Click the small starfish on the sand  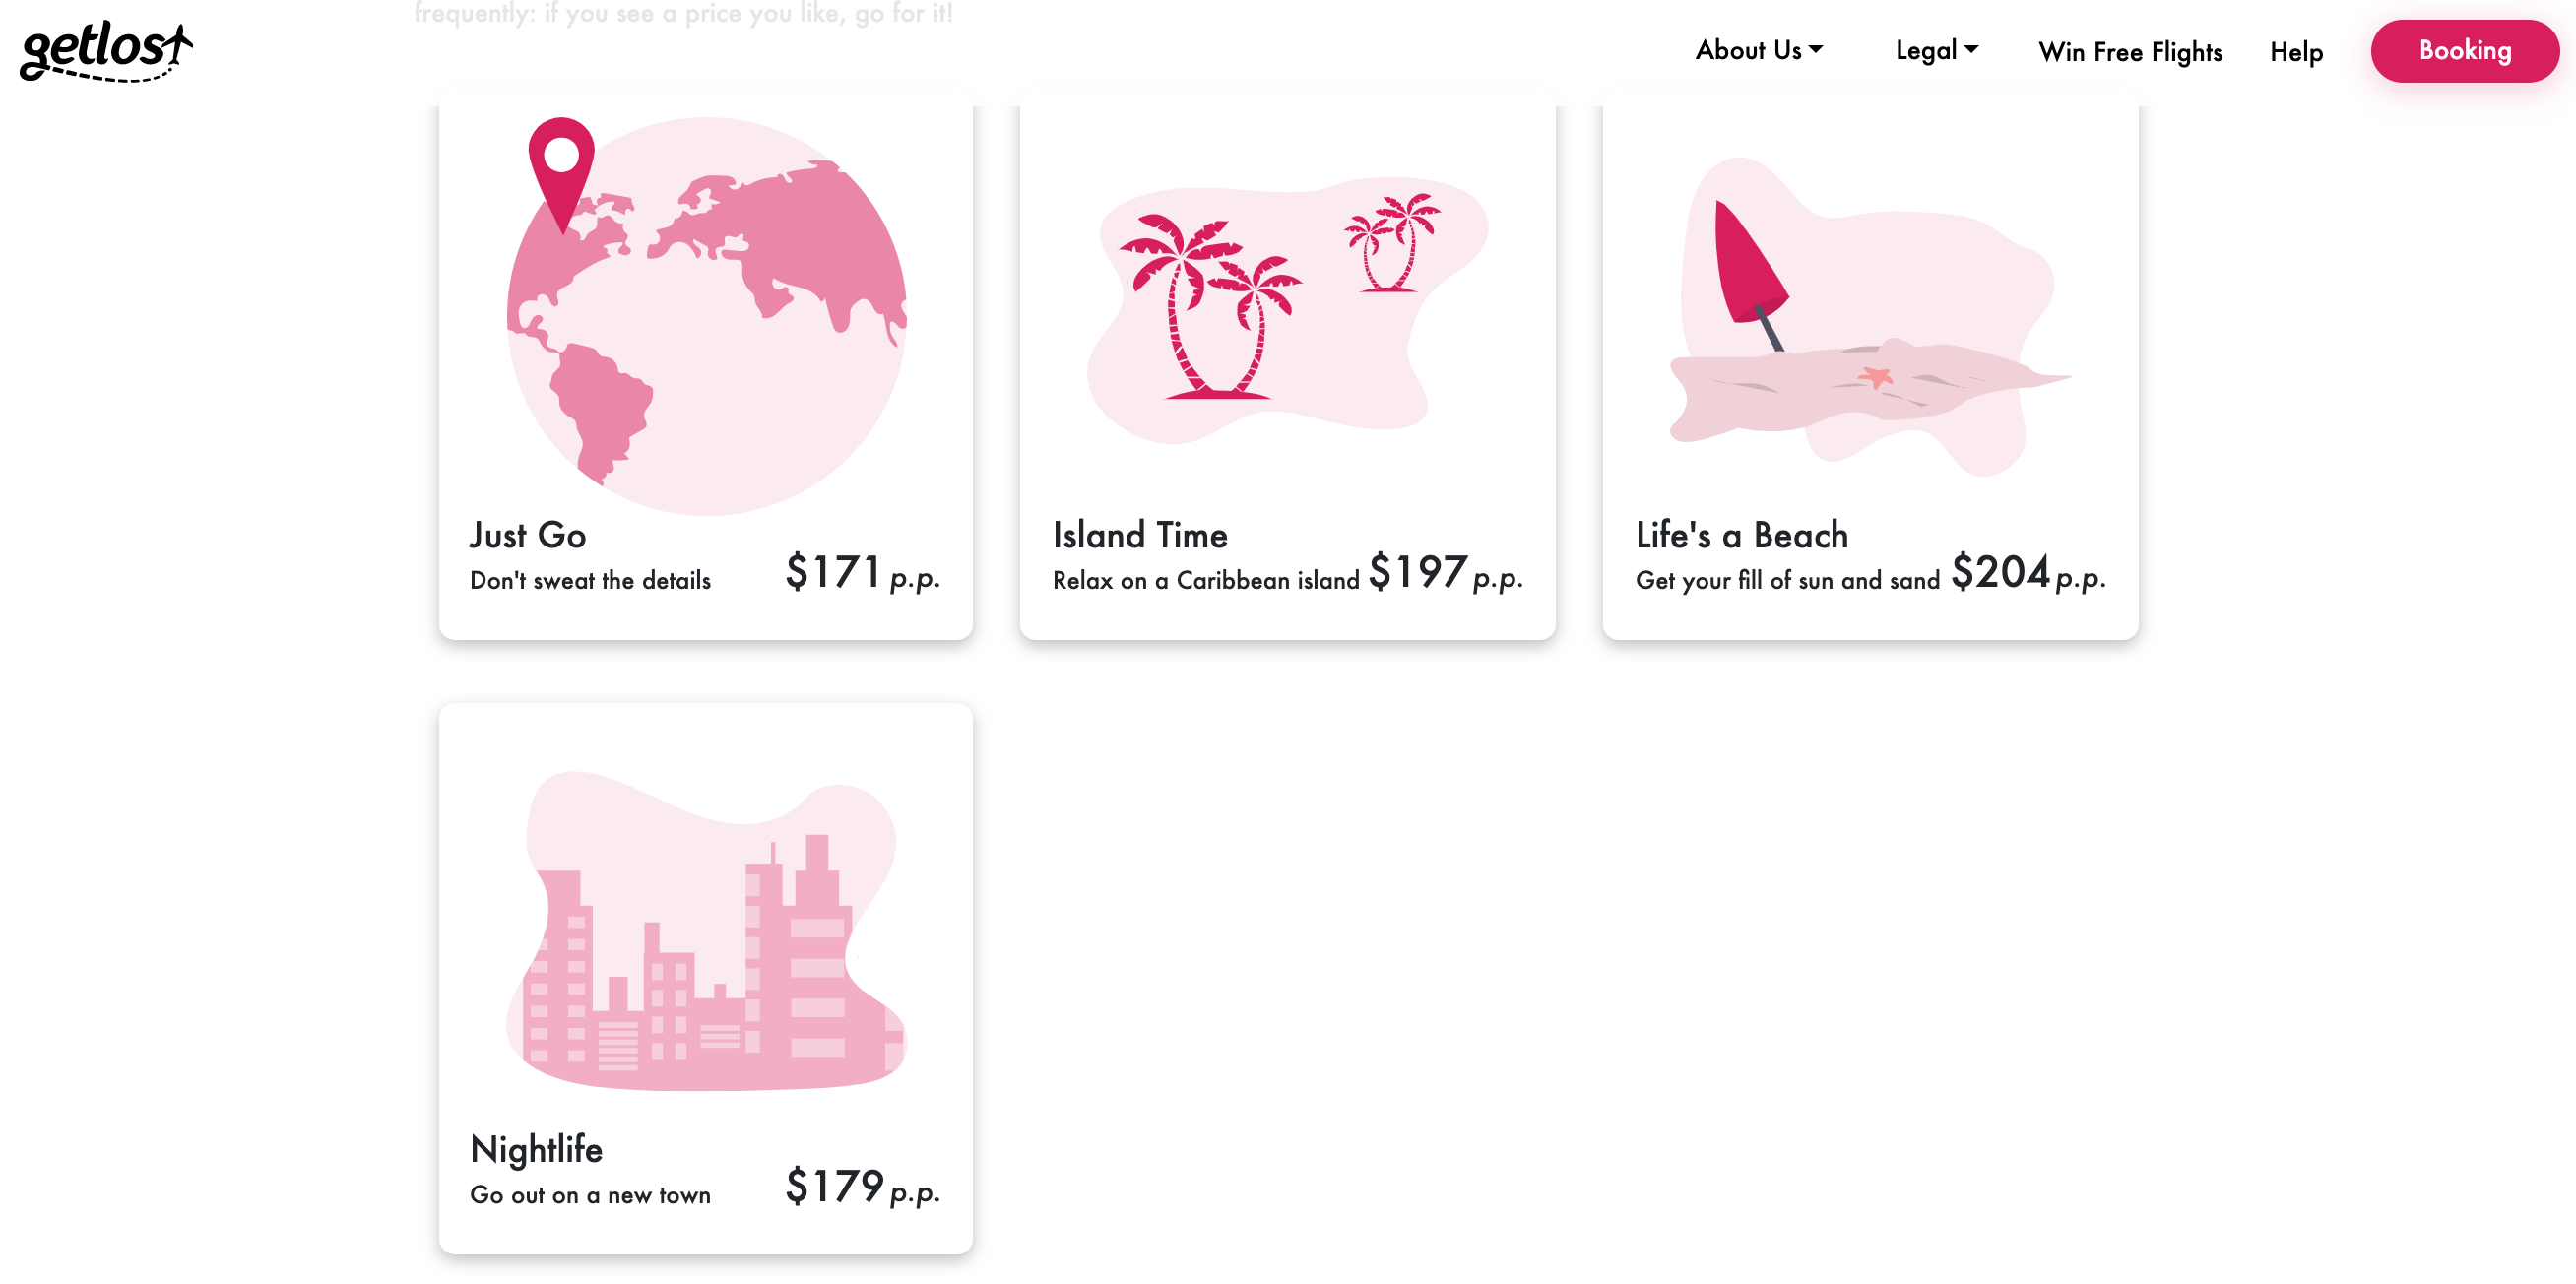[x=1876, y=377]
